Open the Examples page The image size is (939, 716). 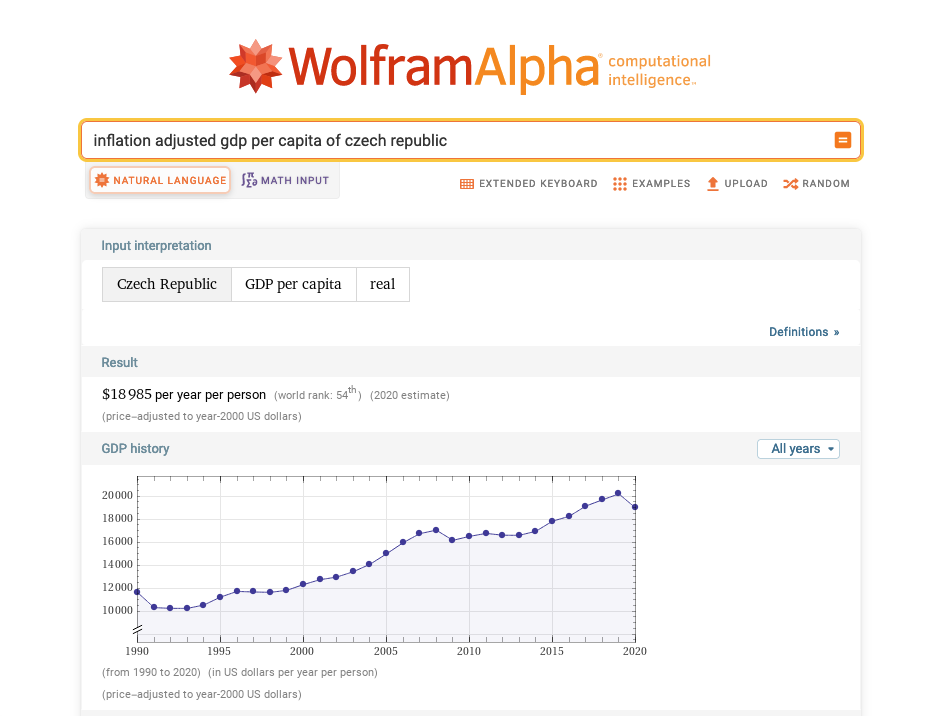[651, 184]
